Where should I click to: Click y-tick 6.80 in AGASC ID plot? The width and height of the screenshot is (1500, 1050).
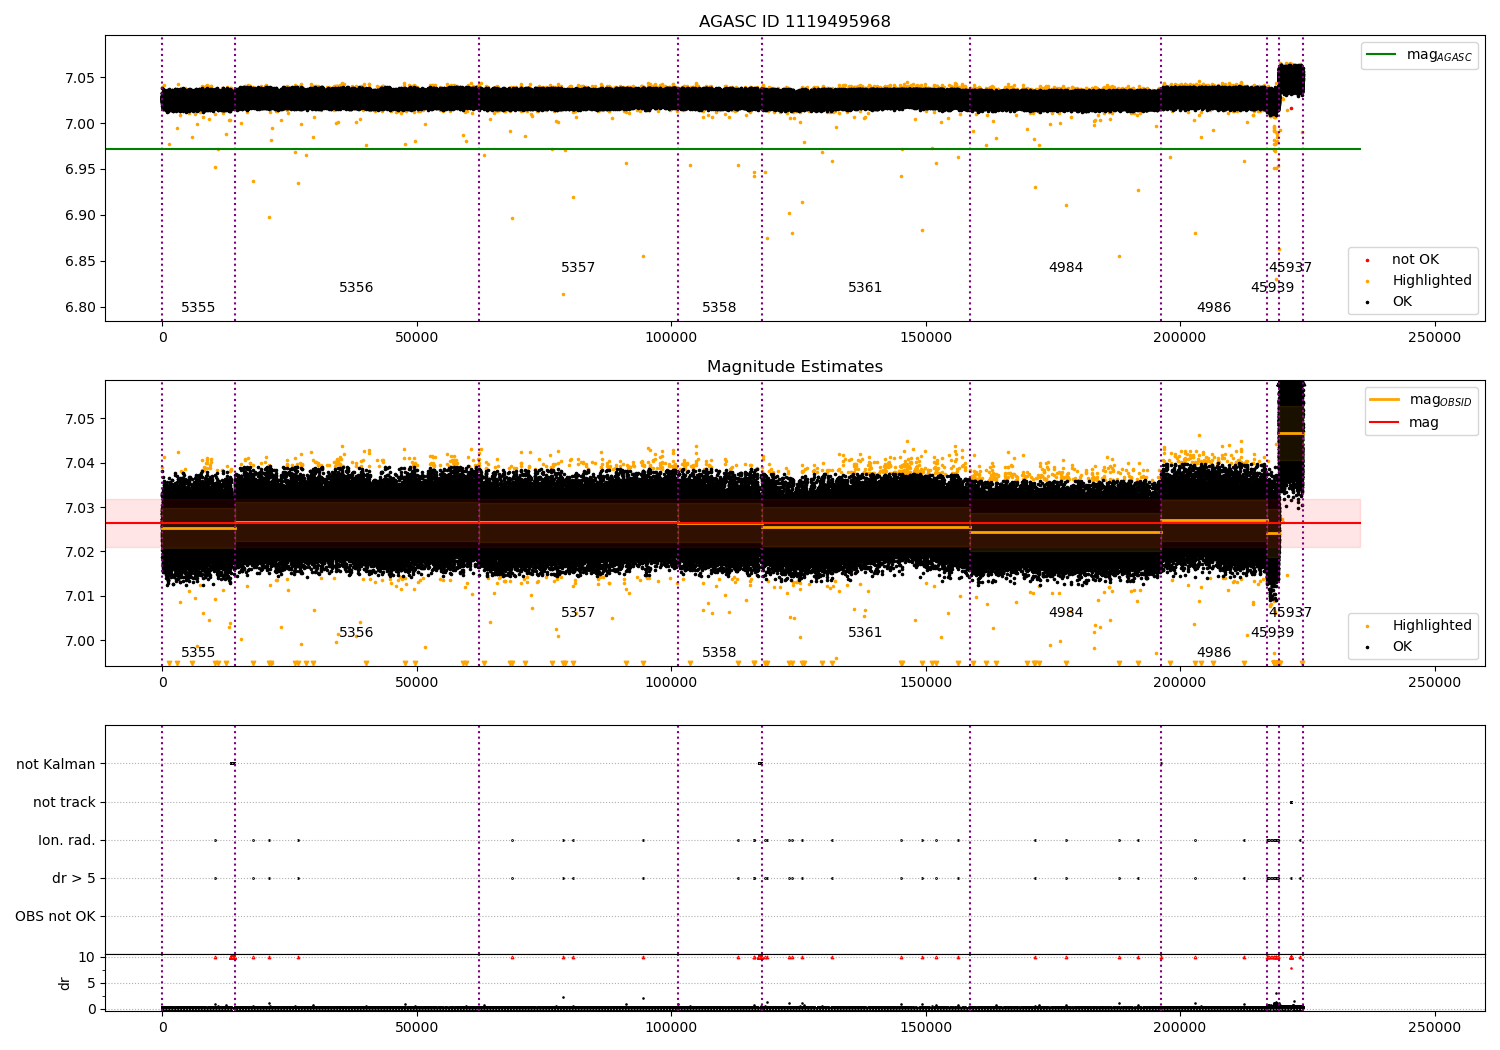(80, 308)
